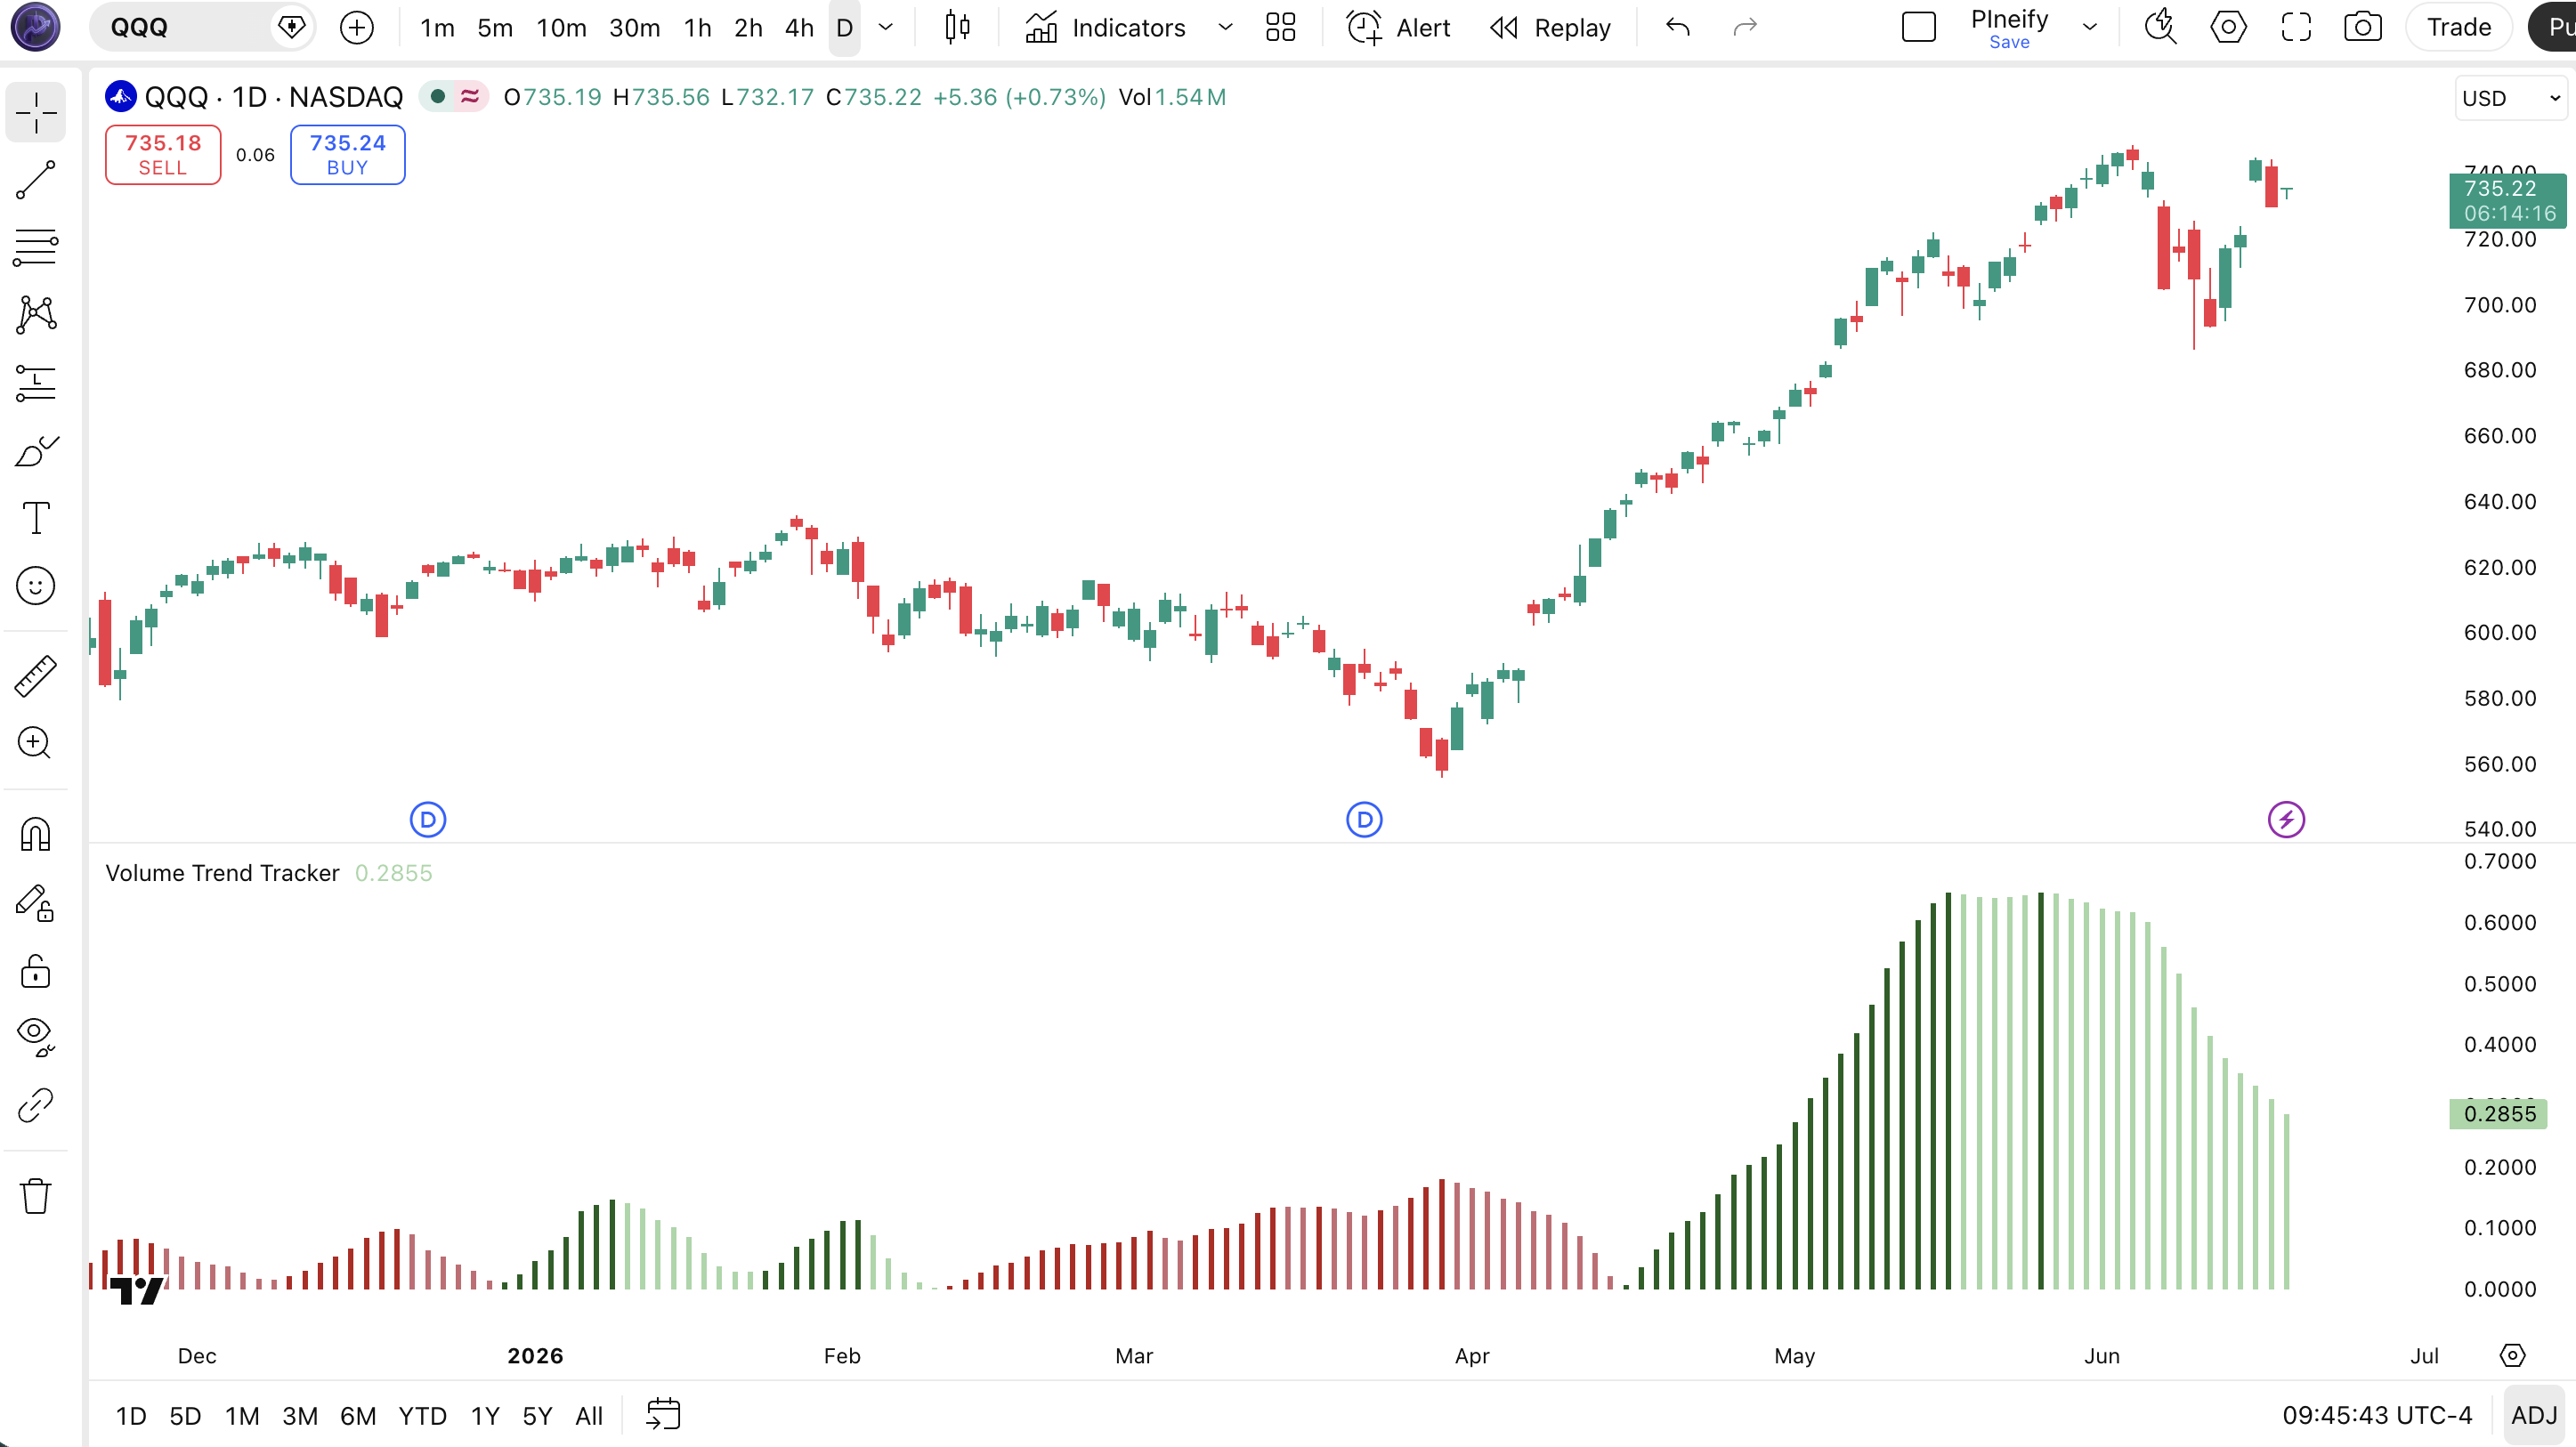Open the USD currency dropdown
This screenshot has height=1447, width=2576.
click(x=2510, y=98)
